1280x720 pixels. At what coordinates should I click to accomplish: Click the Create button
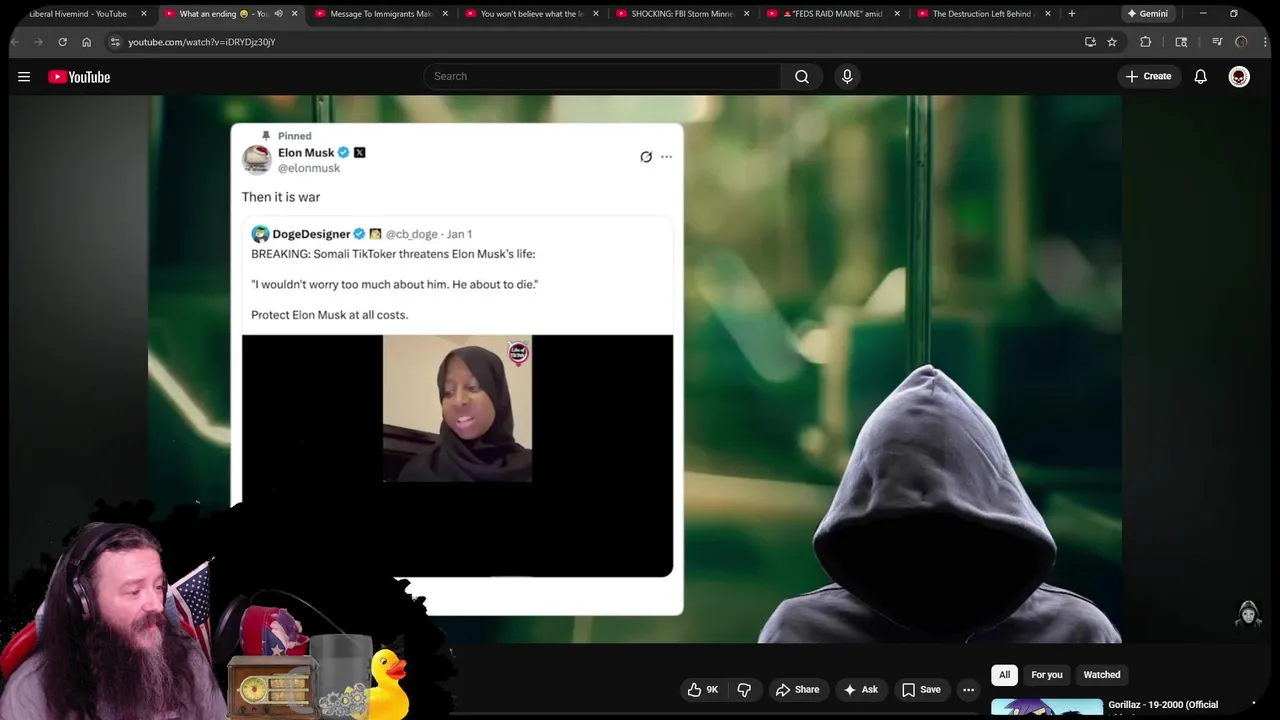[x=1148, y=77]
